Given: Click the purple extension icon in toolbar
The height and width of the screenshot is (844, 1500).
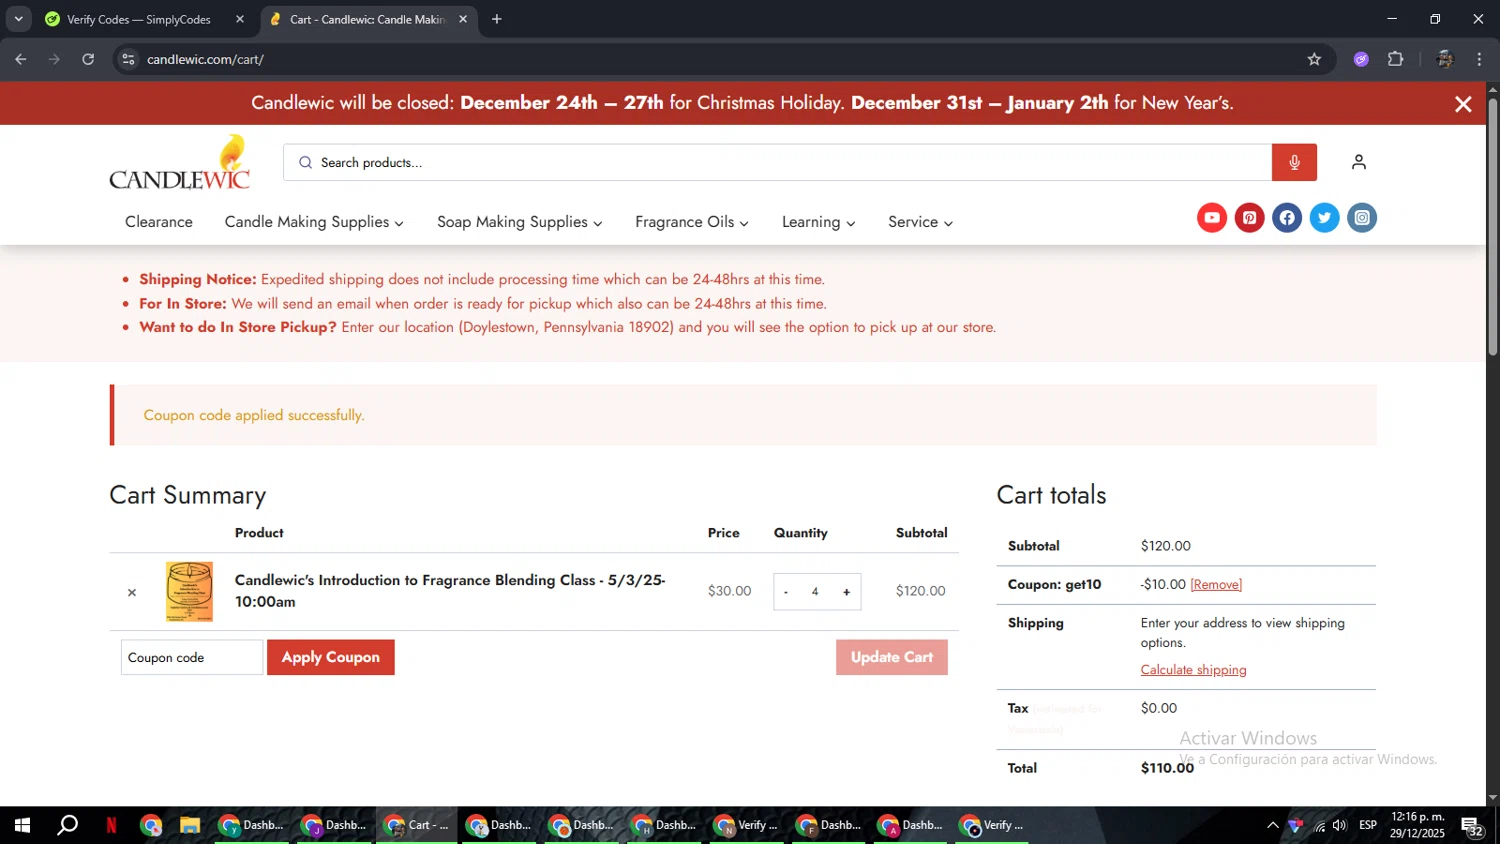Looking at the screenshot, I should [x=1361, y=59].
